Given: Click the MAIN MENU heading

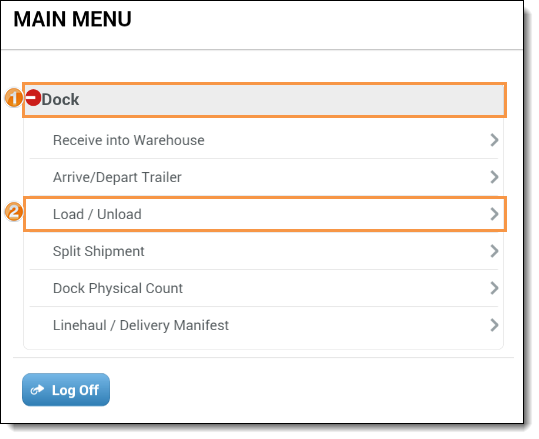Looking at the screenshot, I should coord(72,19).
